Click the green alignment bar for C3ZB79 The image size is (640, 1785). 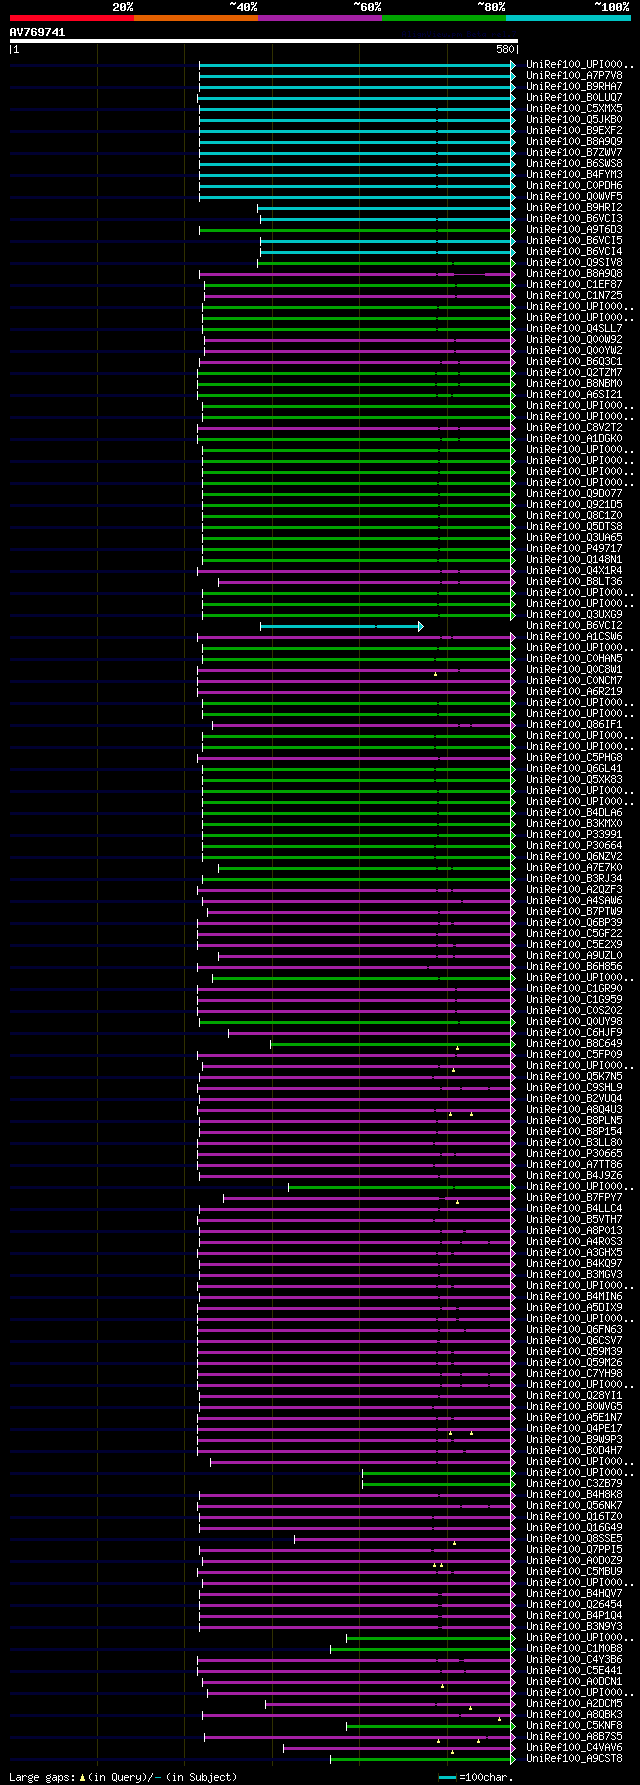(x=439, y=1484)
